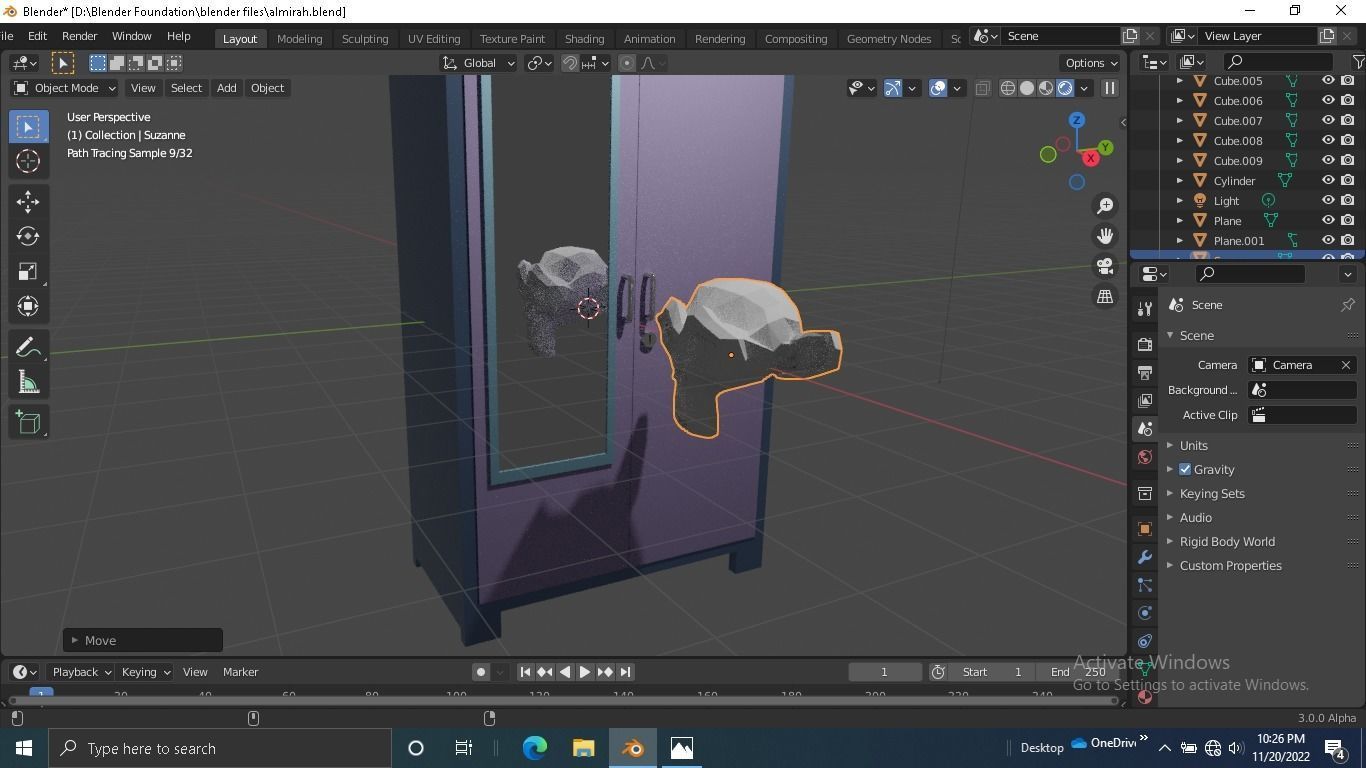Open the Render menu
Image resolution: width=1366 pixels, height=768 pixels.
[79, 36]
